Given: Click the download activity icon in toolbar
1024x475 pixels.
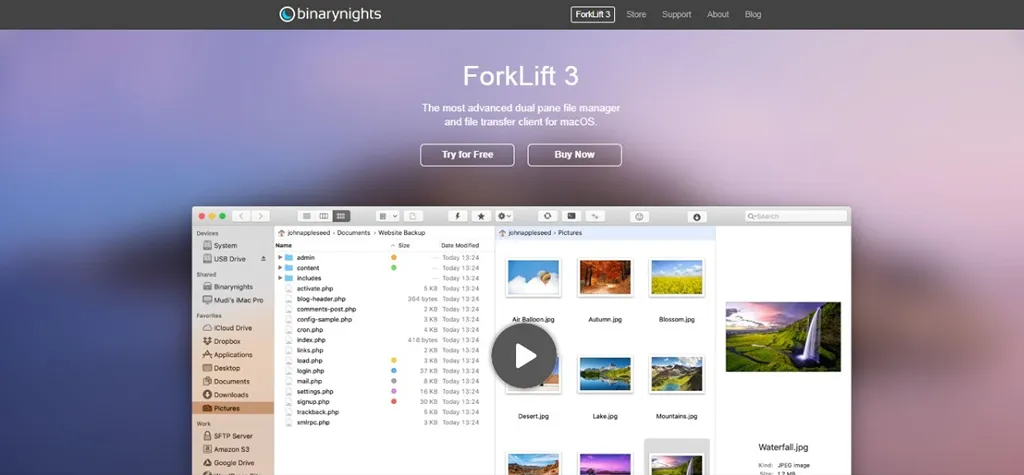Looking at the screenshot, I should point(697,216).
